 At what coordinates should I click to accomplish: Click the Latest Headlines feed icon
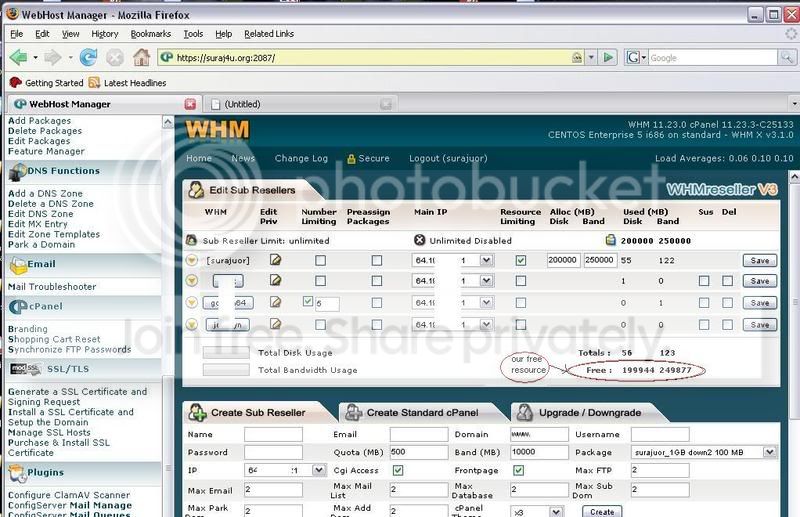pos(94,82)
